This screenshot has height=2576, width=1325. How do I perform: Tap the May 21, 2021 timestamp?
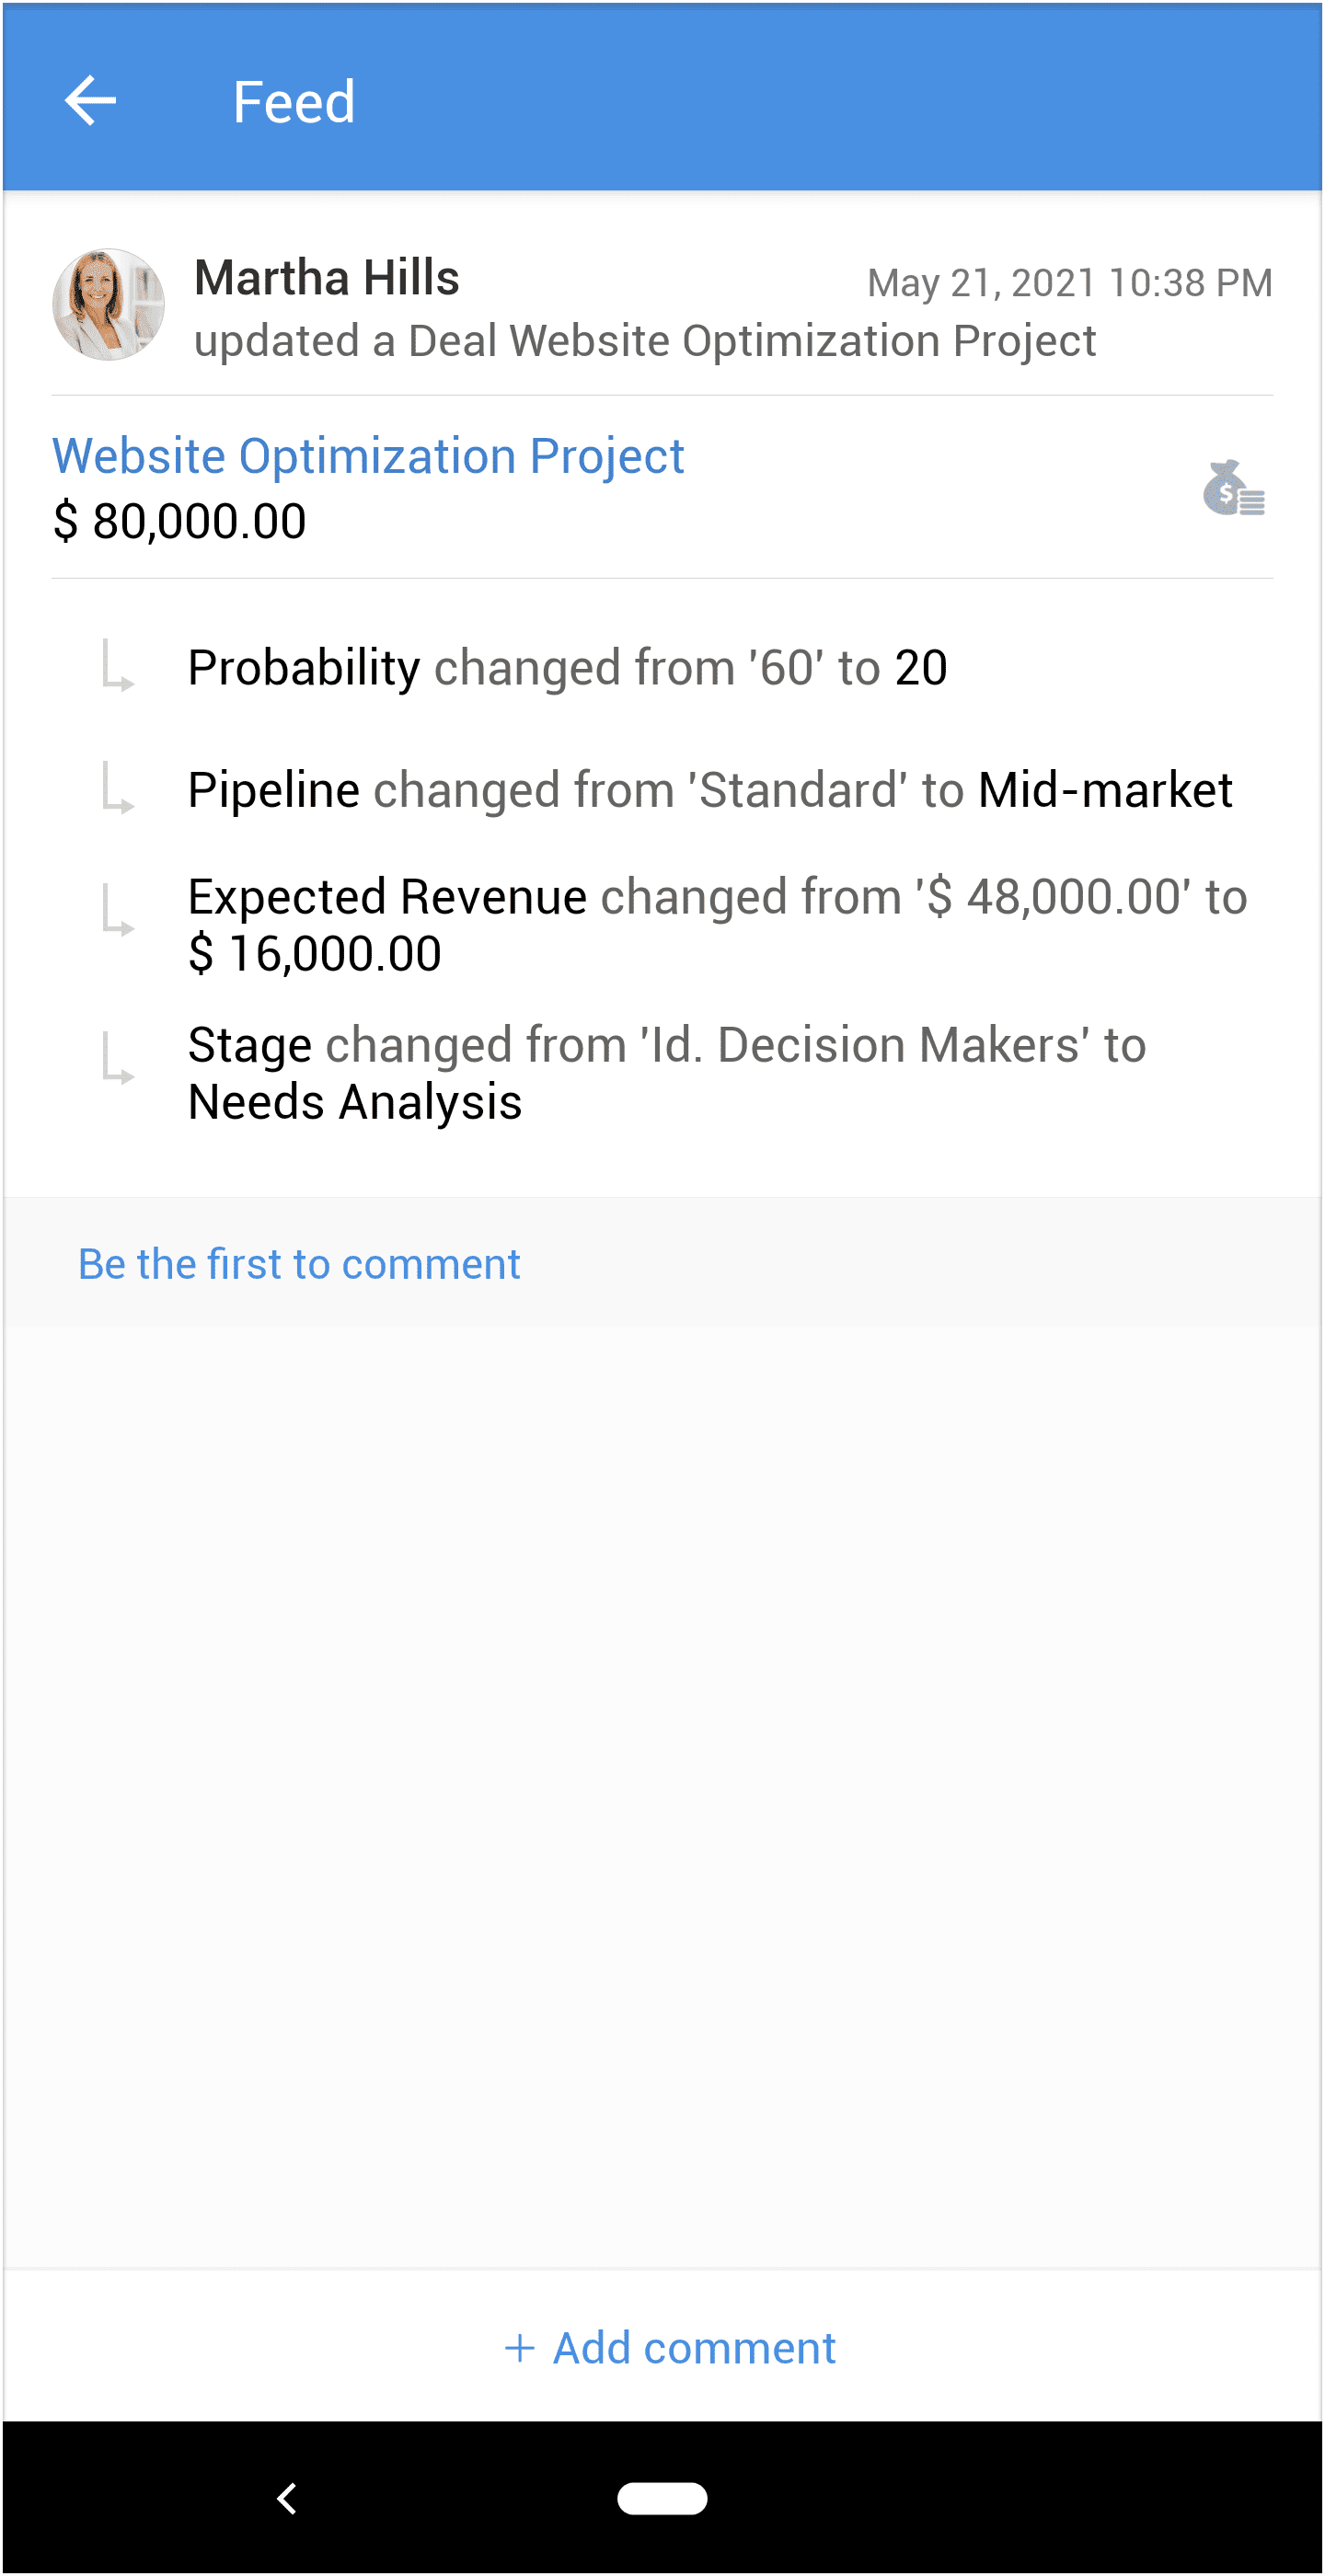1069,283
